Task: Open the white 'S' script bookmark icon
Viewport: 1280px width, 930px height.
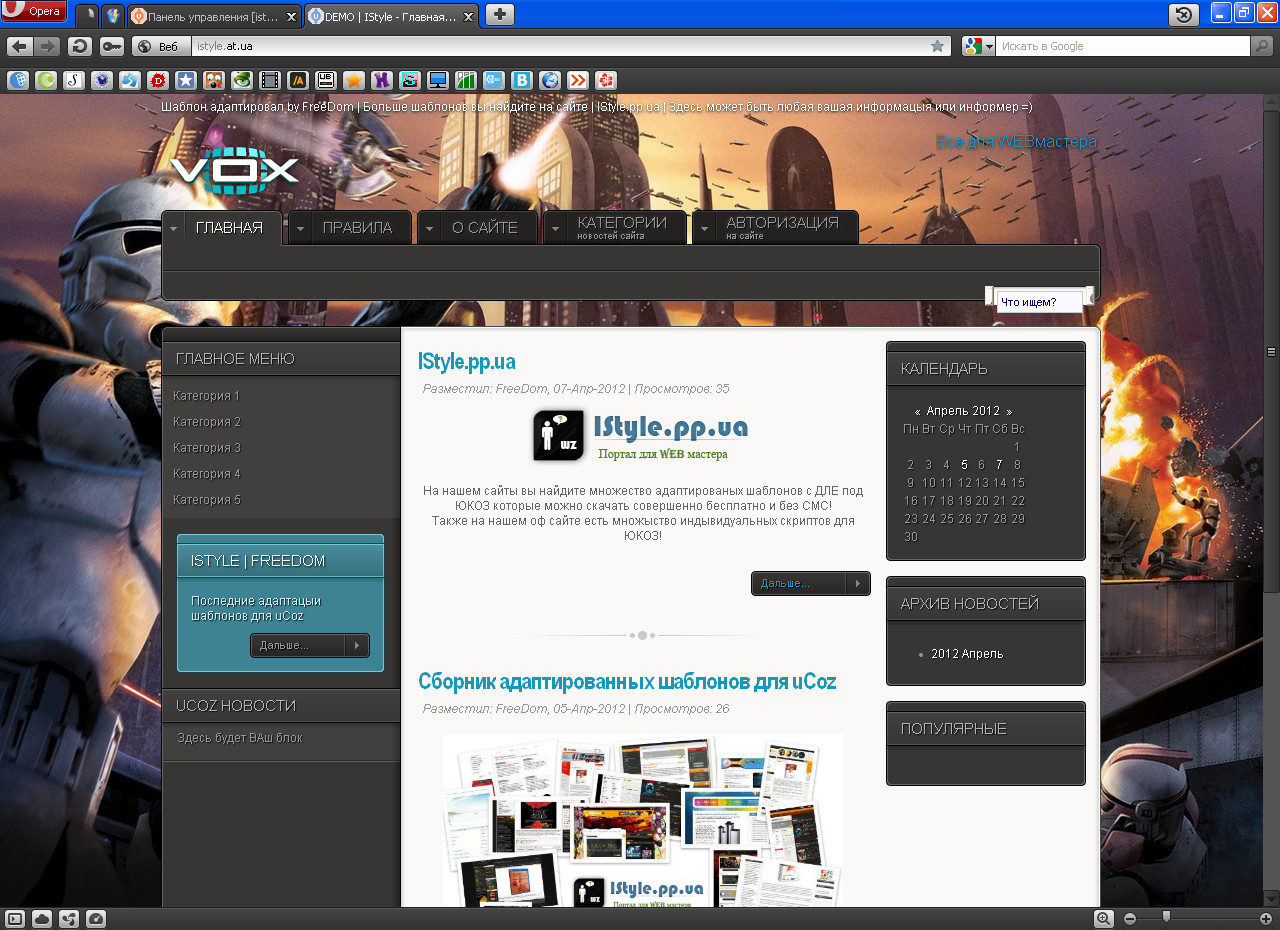Action: pos(74,81)
